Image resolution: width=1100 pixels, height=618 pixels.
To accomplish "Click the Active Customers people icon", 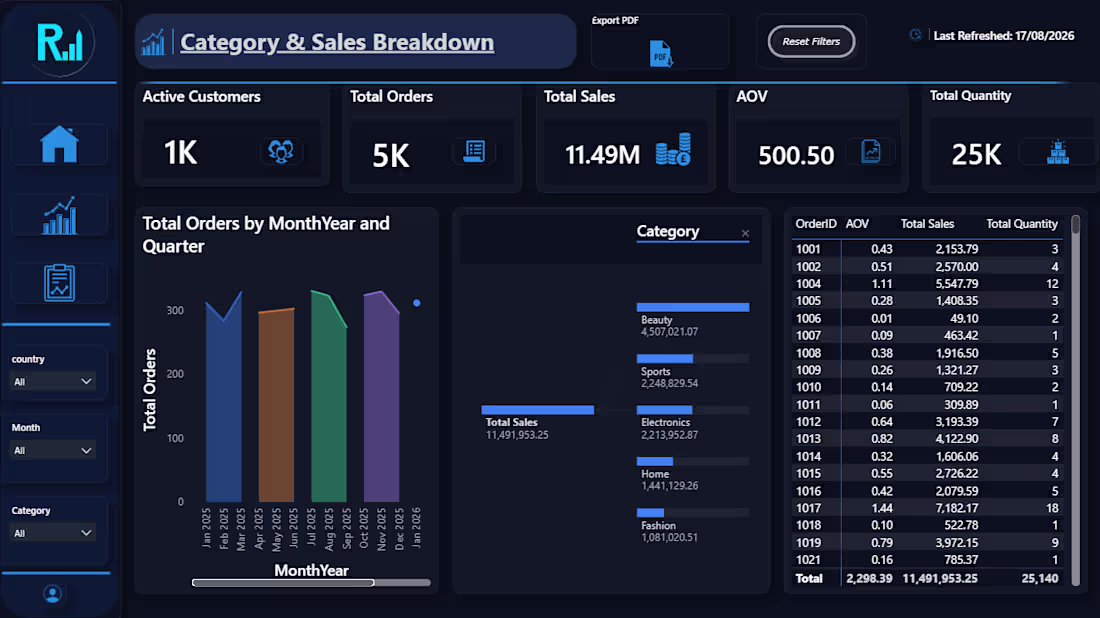I will [281, 151].
